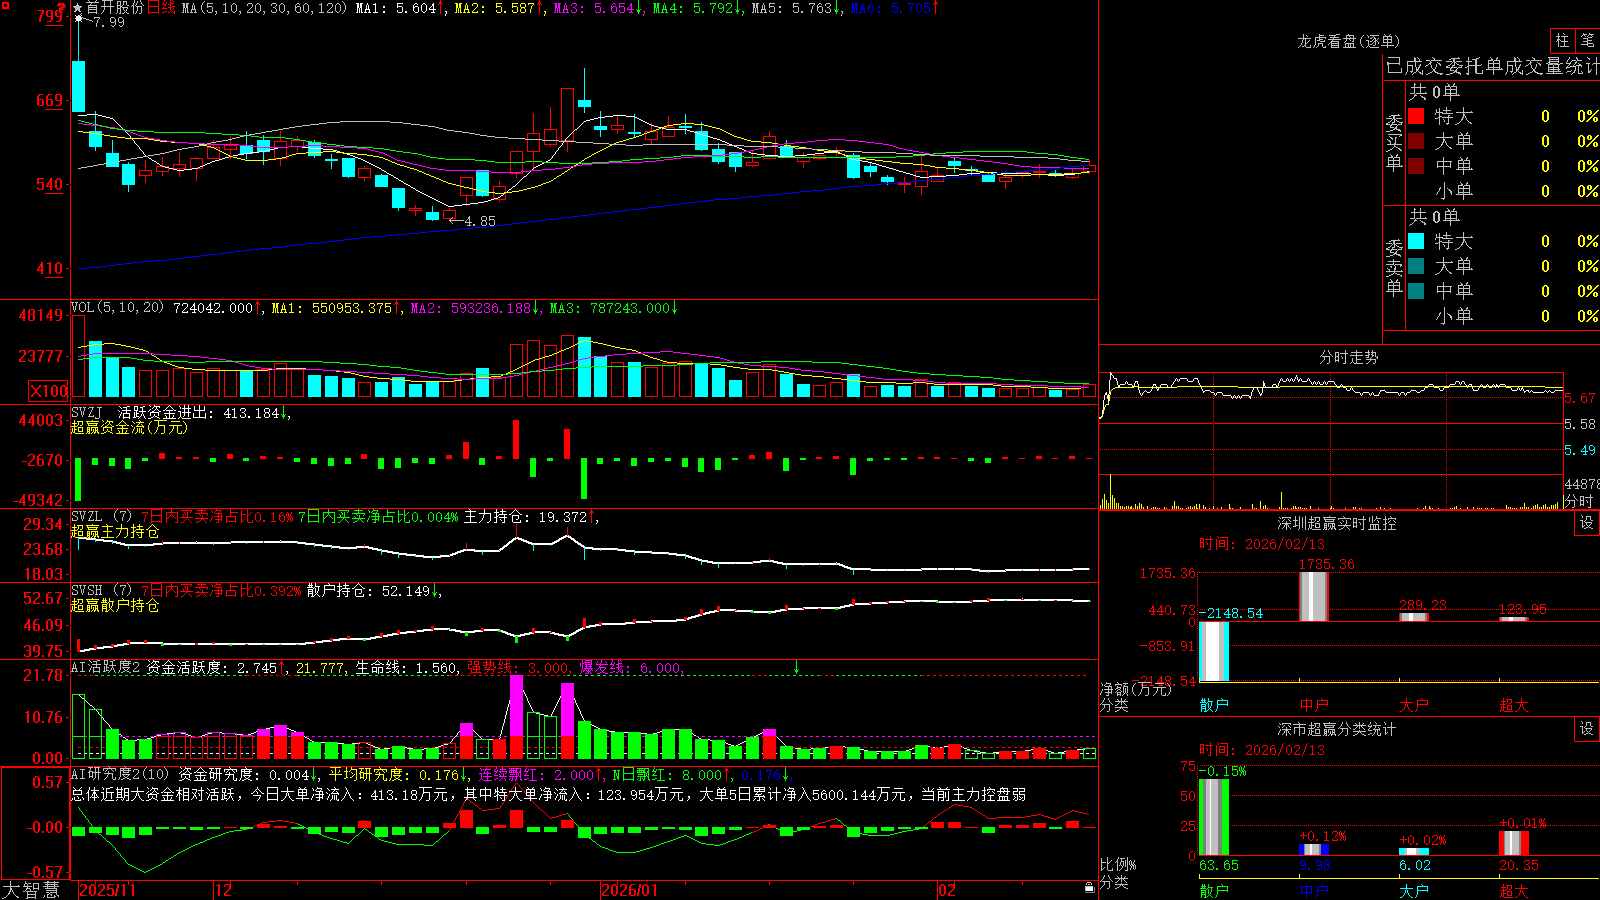Click the ×100 volume scale marker
1600x900 pixels.
[49, 391]
